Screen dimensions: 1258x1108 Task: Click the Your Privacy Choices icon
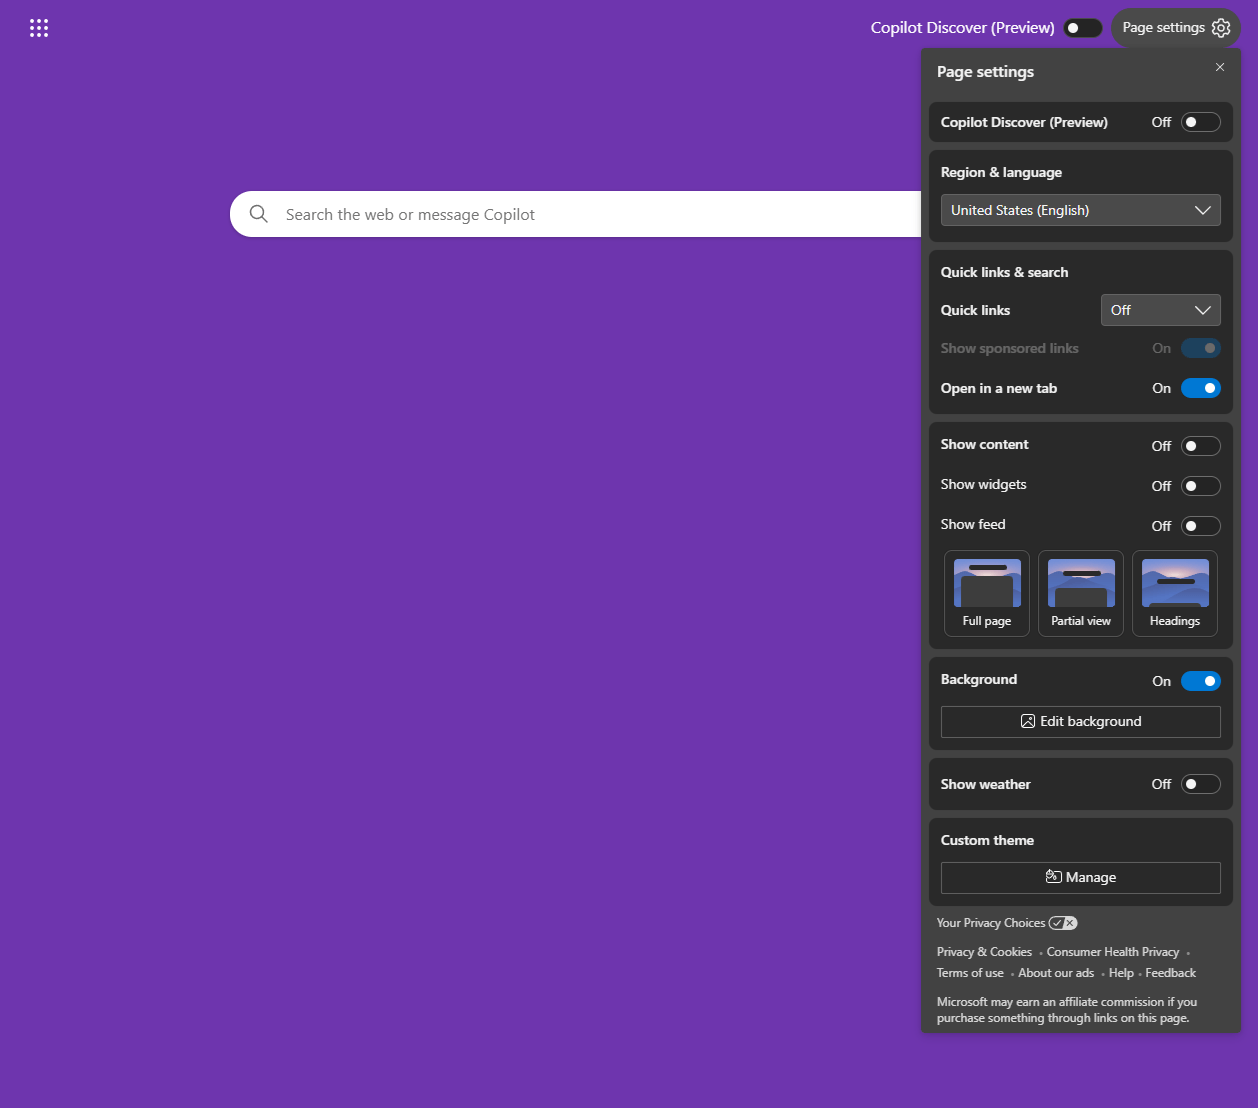click(x=1062, y=923)
